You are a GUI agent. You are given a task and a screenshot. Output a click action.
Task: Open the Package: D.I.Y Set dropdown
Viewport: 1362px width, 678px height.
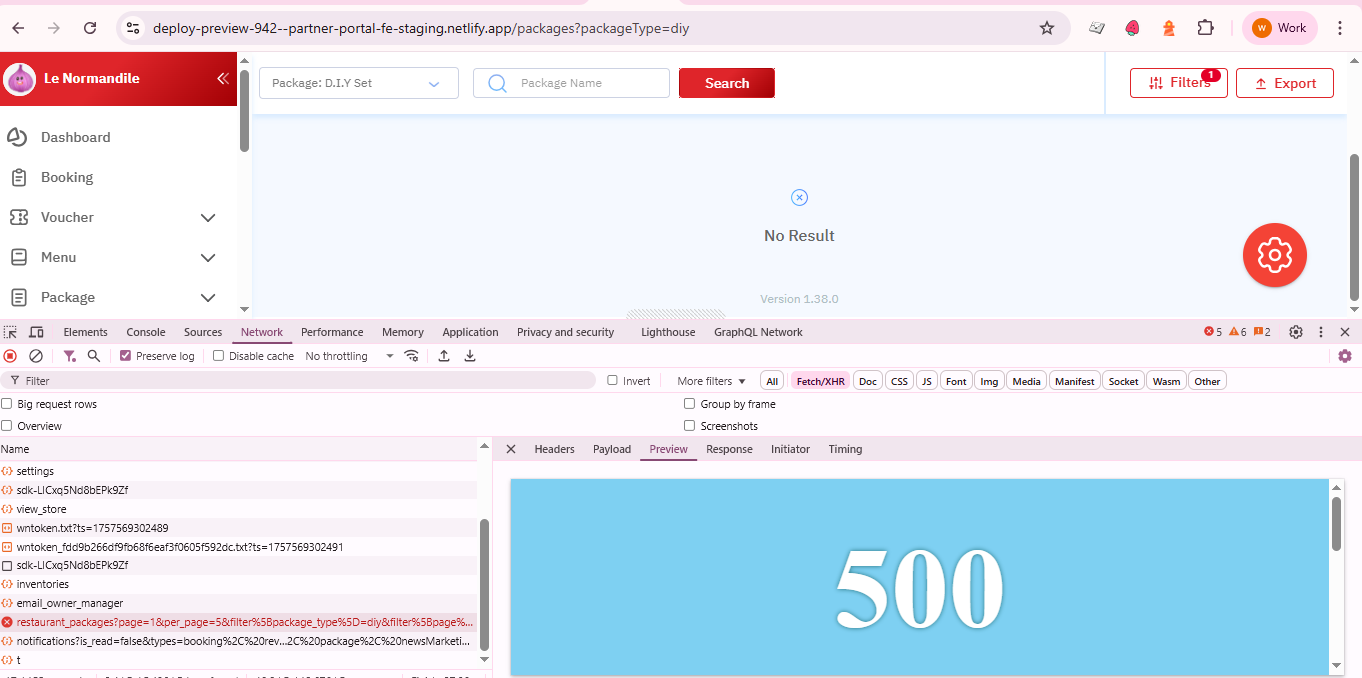[x=358, y=83]
